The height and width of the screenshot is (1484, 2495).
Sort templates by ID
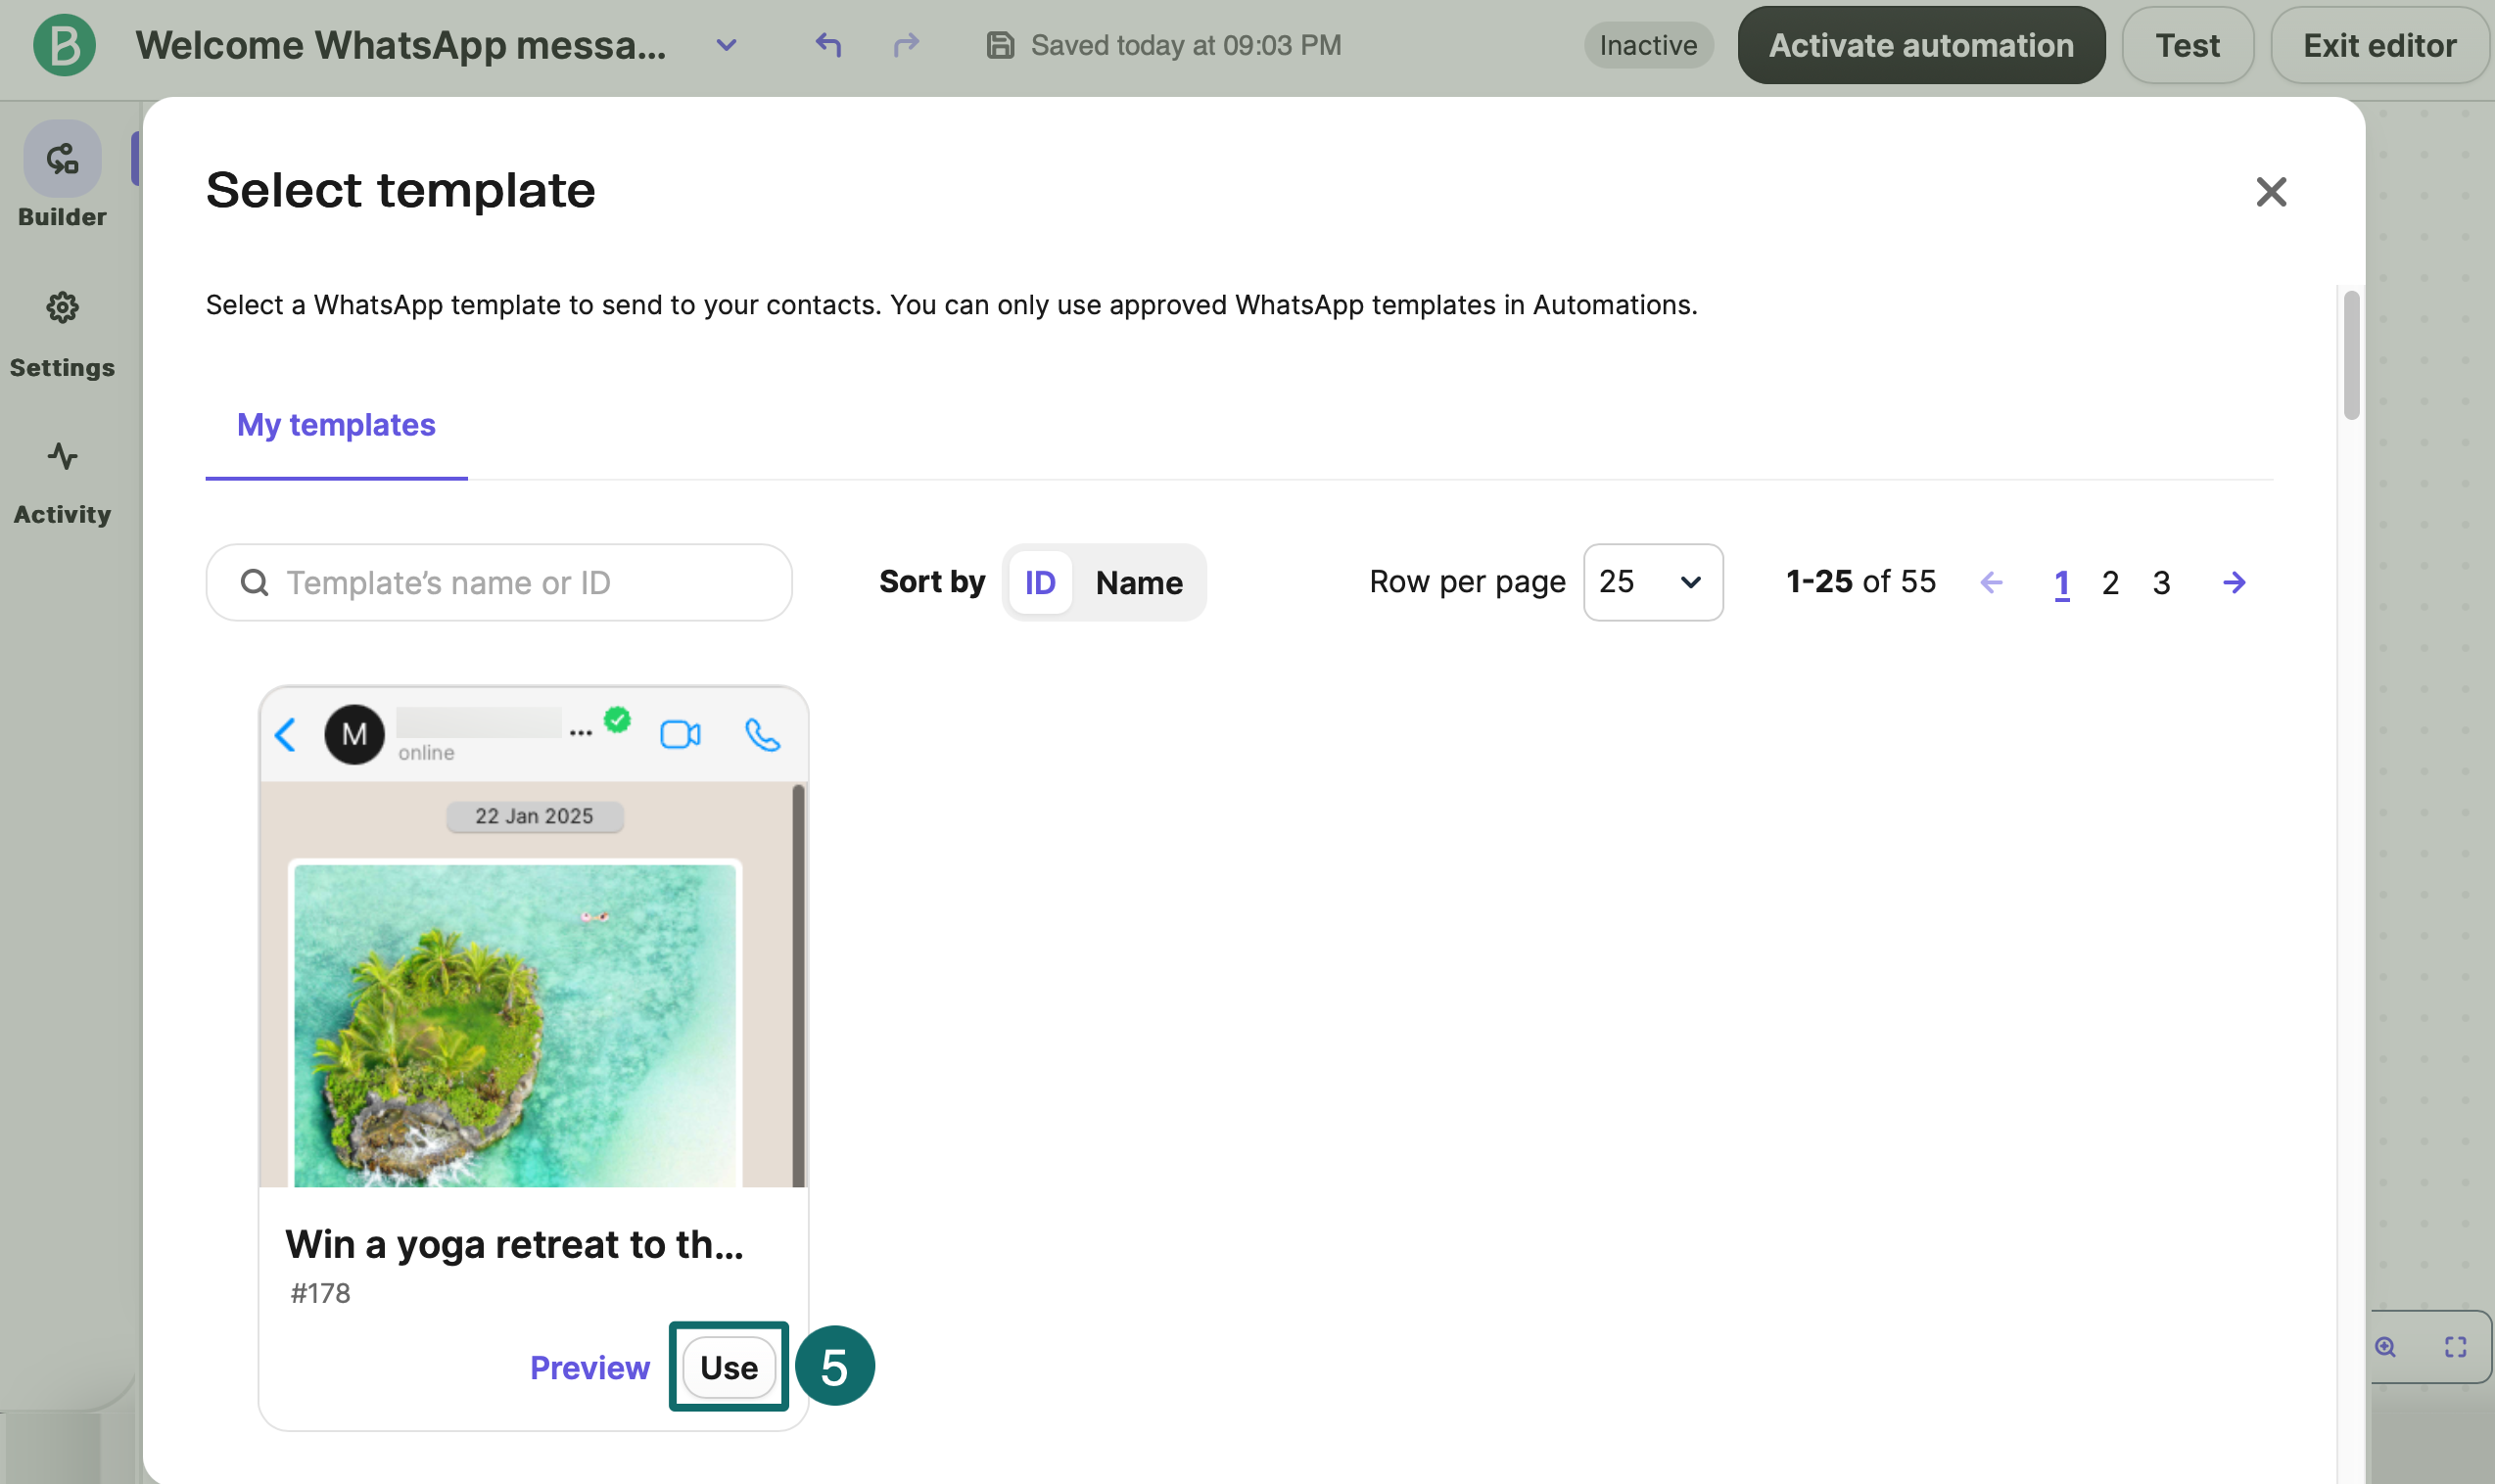[1040, 582]
